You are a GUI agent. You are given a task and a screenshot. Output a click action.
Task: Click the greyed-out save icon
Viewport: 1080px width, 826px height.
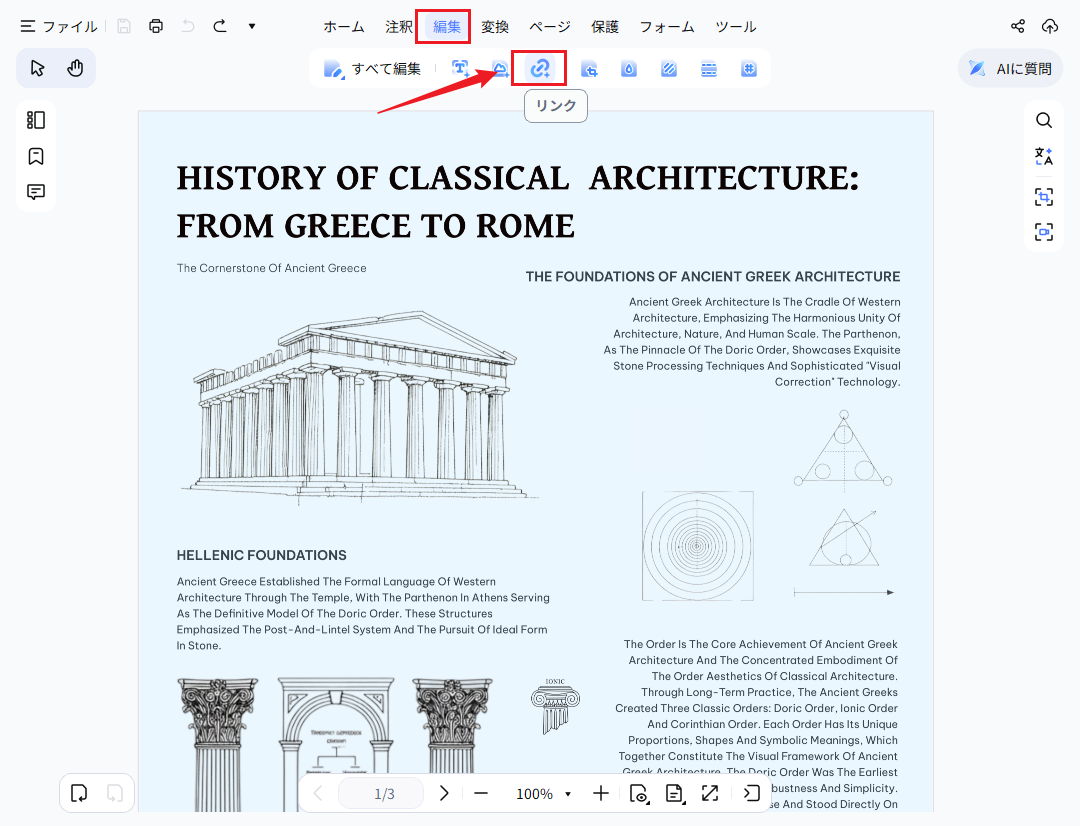click(x=124, y=26)
